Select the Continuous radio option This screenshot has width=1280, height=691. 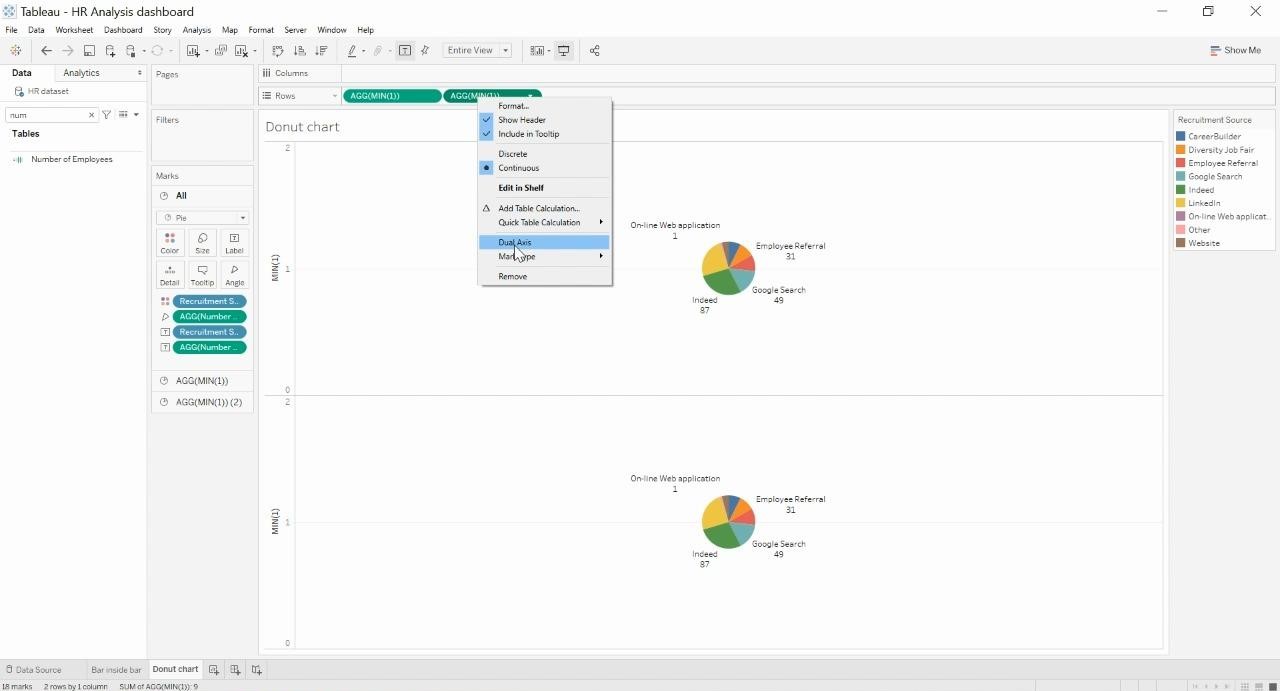545,168
